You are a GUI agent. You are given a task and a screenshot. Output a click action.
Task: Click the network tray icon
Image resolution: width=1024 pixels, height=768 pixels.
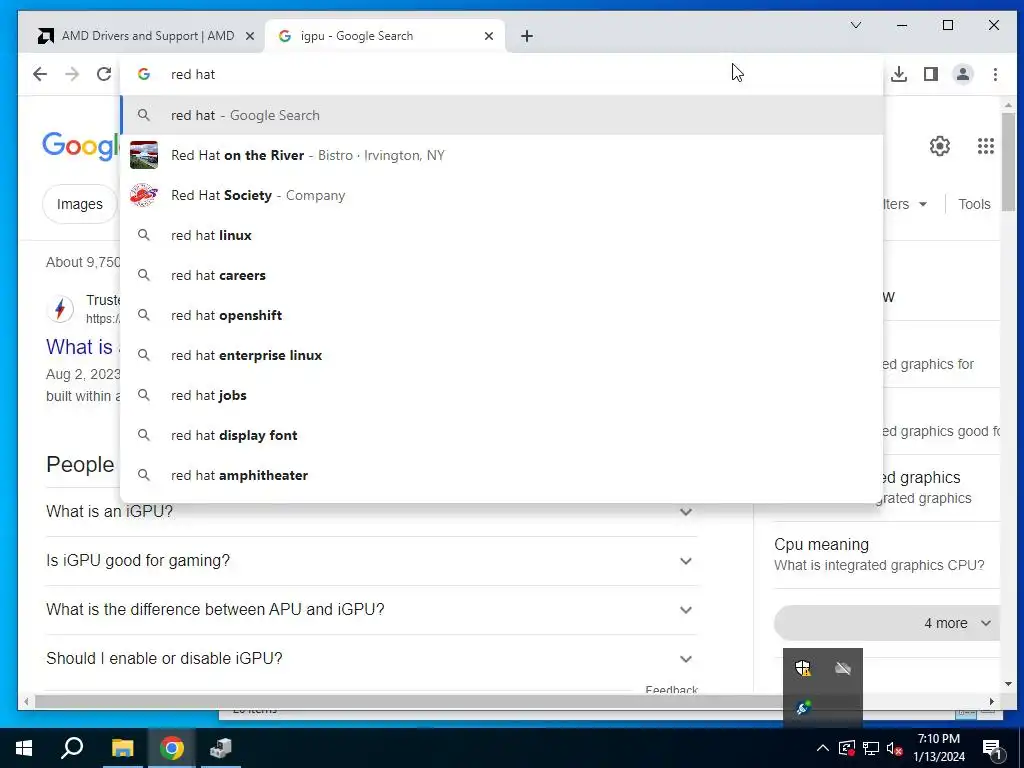[871, 748]
